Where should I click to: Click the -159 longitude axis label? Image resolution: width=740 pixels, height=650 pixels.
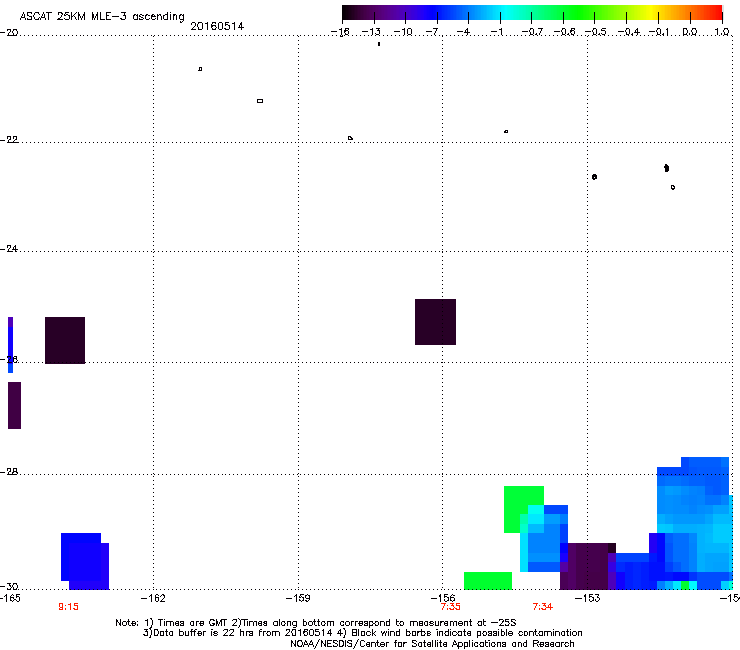point(298,598)
